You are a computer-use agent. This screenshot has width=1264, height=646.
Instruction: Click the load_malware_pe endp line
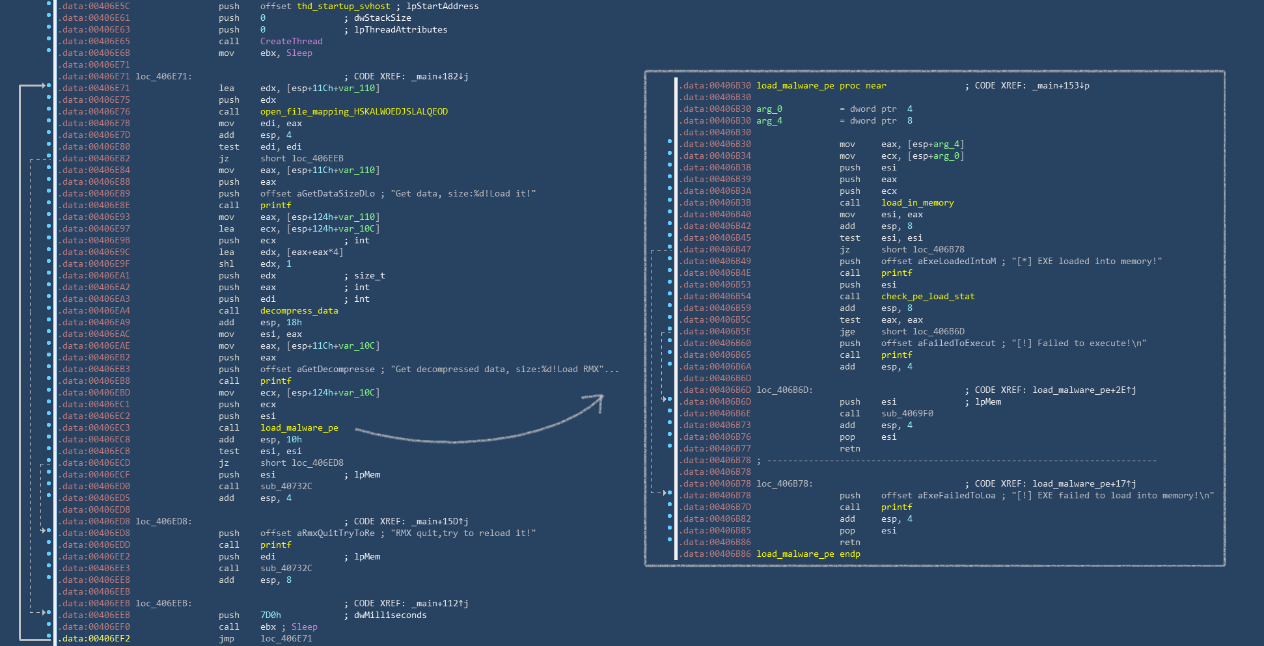pos(807,553)
